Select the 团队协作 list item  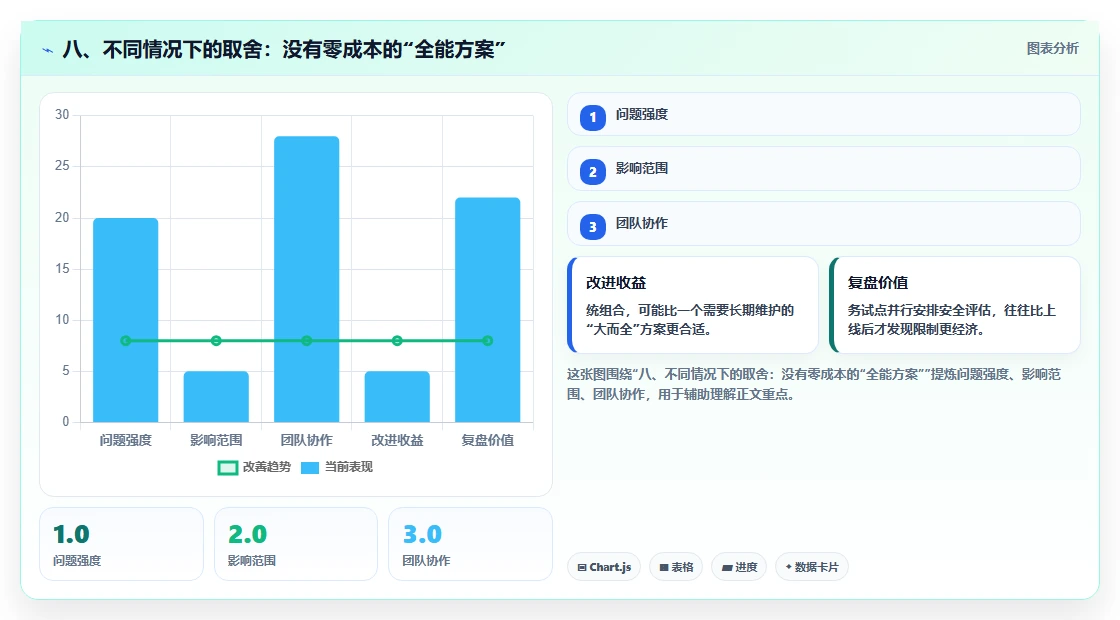(x=824, y=224)
